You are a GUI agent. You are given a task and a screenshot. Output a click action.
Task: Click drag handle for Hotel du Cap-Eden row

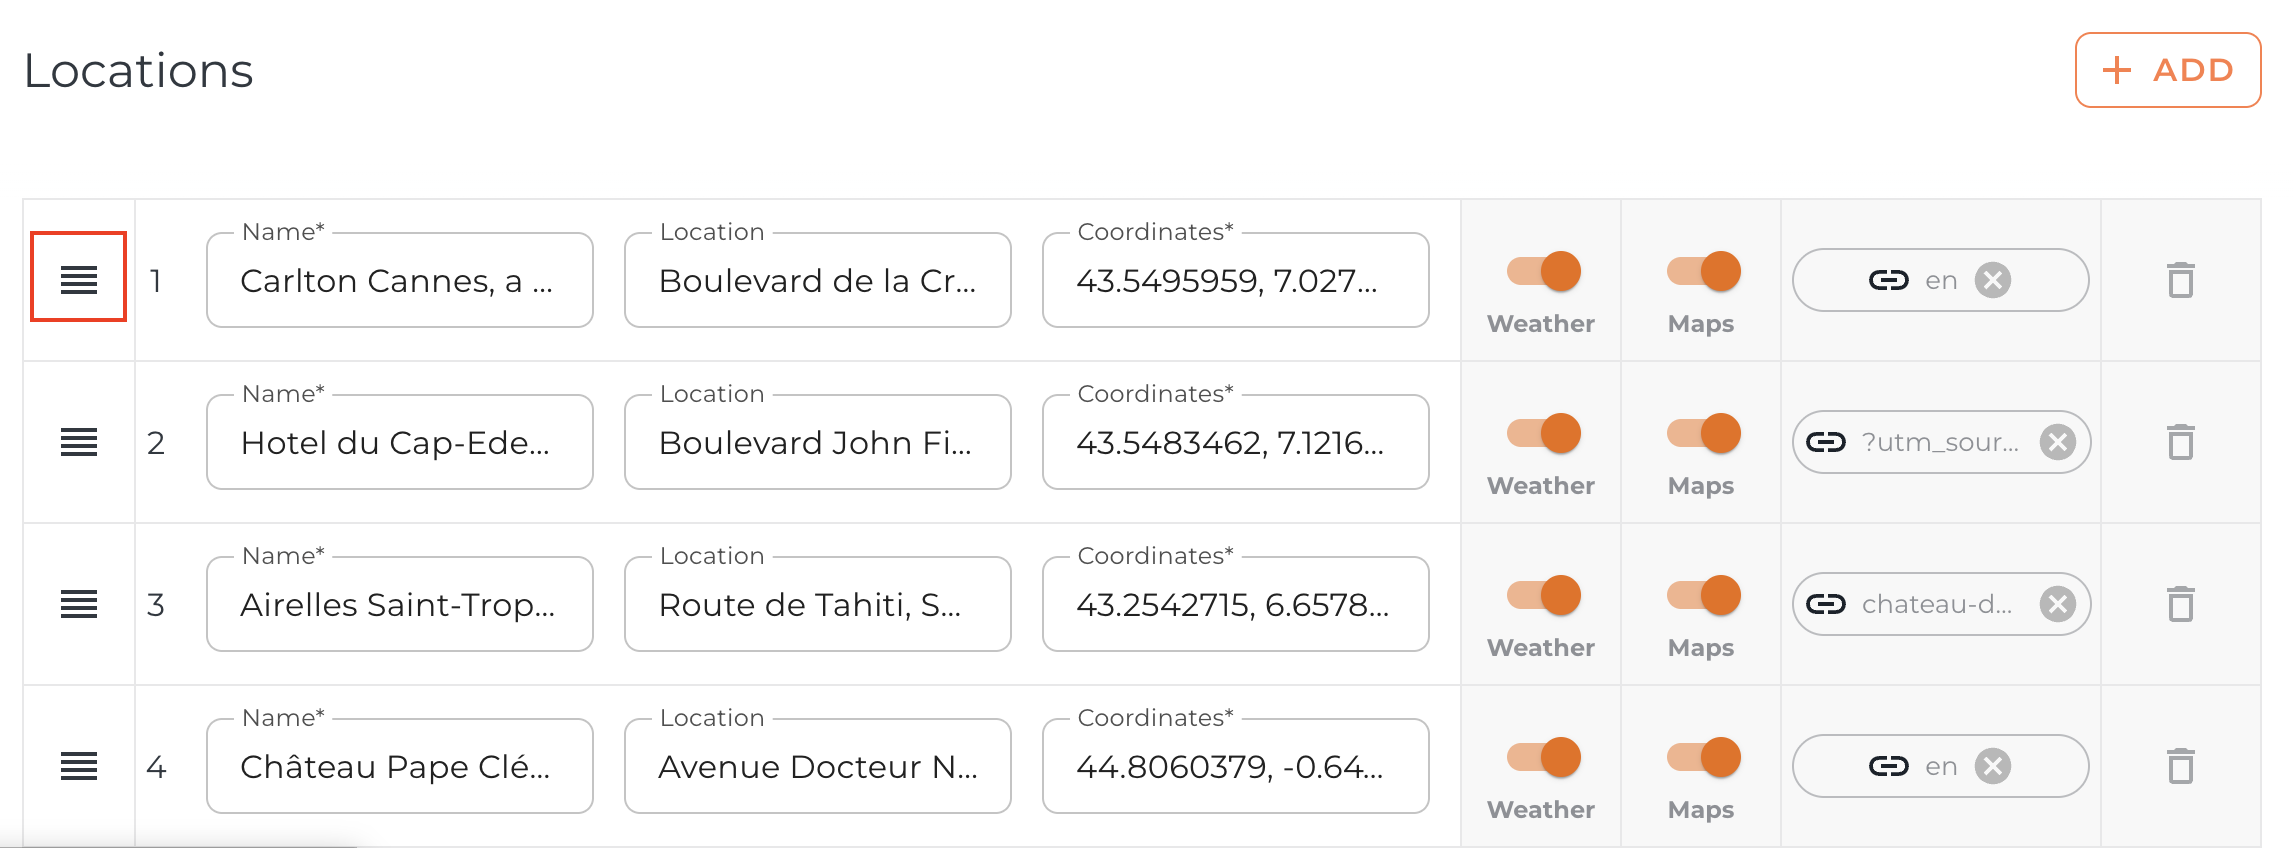coord(78,442)
